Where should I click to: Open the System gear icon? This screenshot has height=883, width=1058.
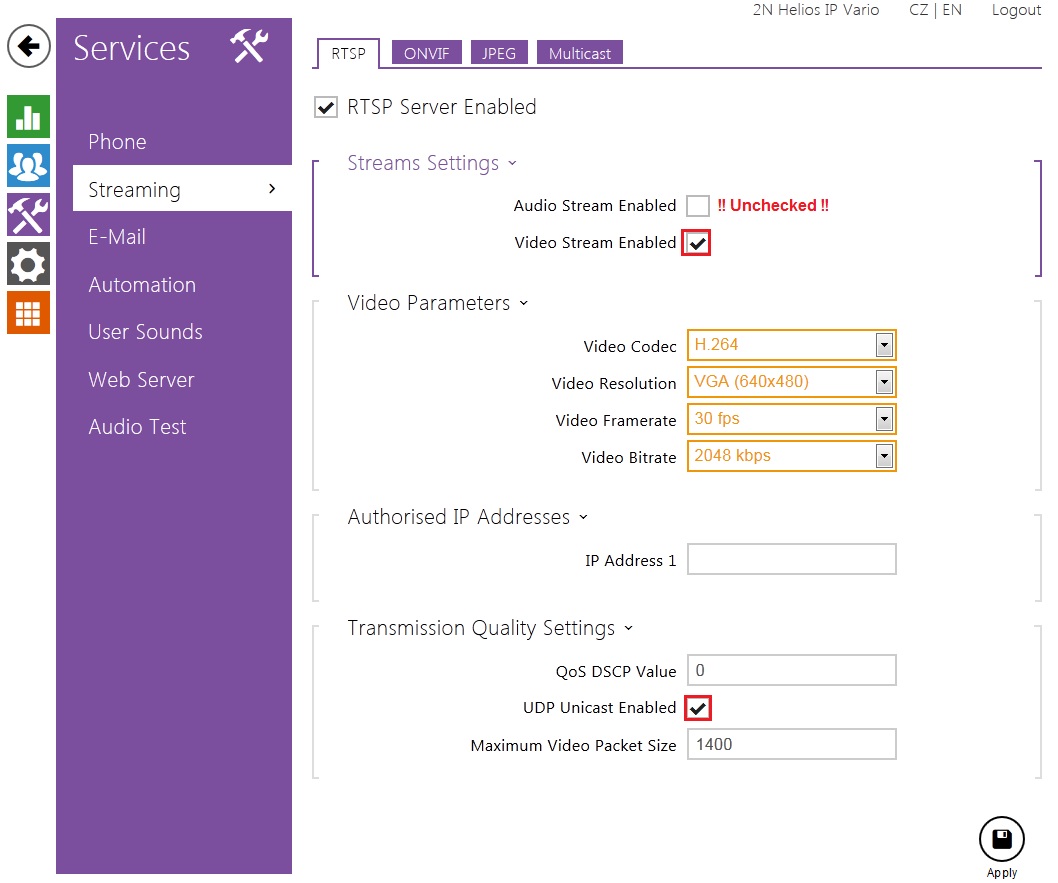[28, 264]
